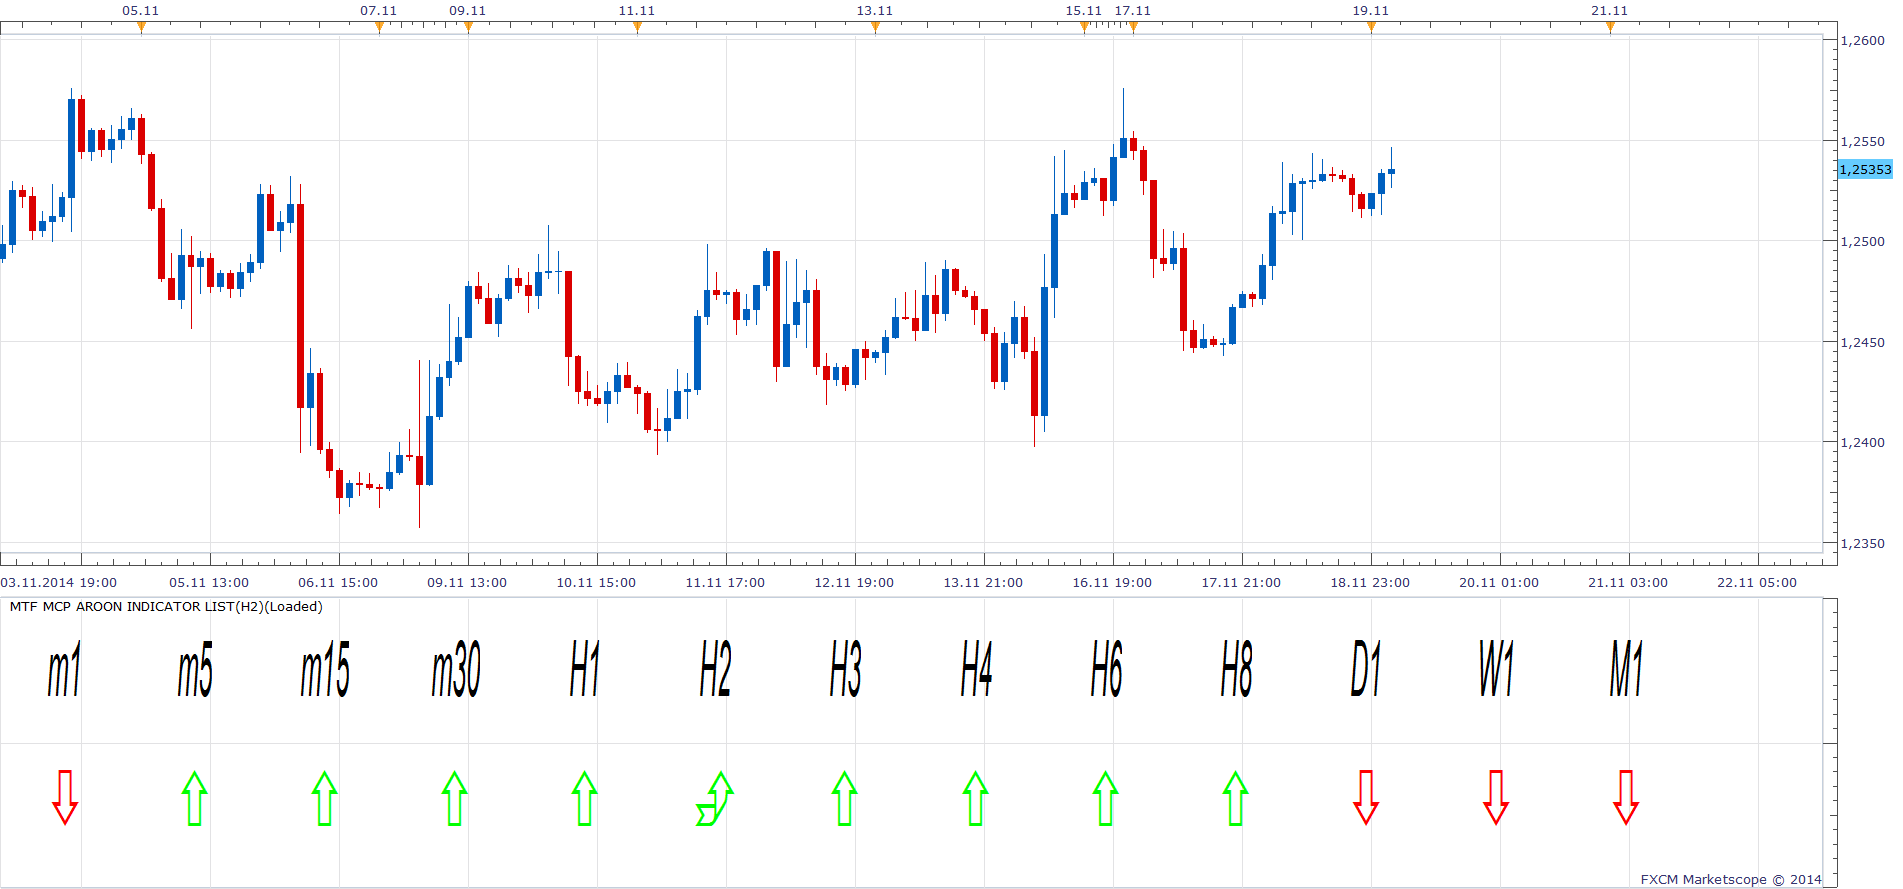
Task: Click the M1 monthly timeframe label
Action: click(1626, 669)
